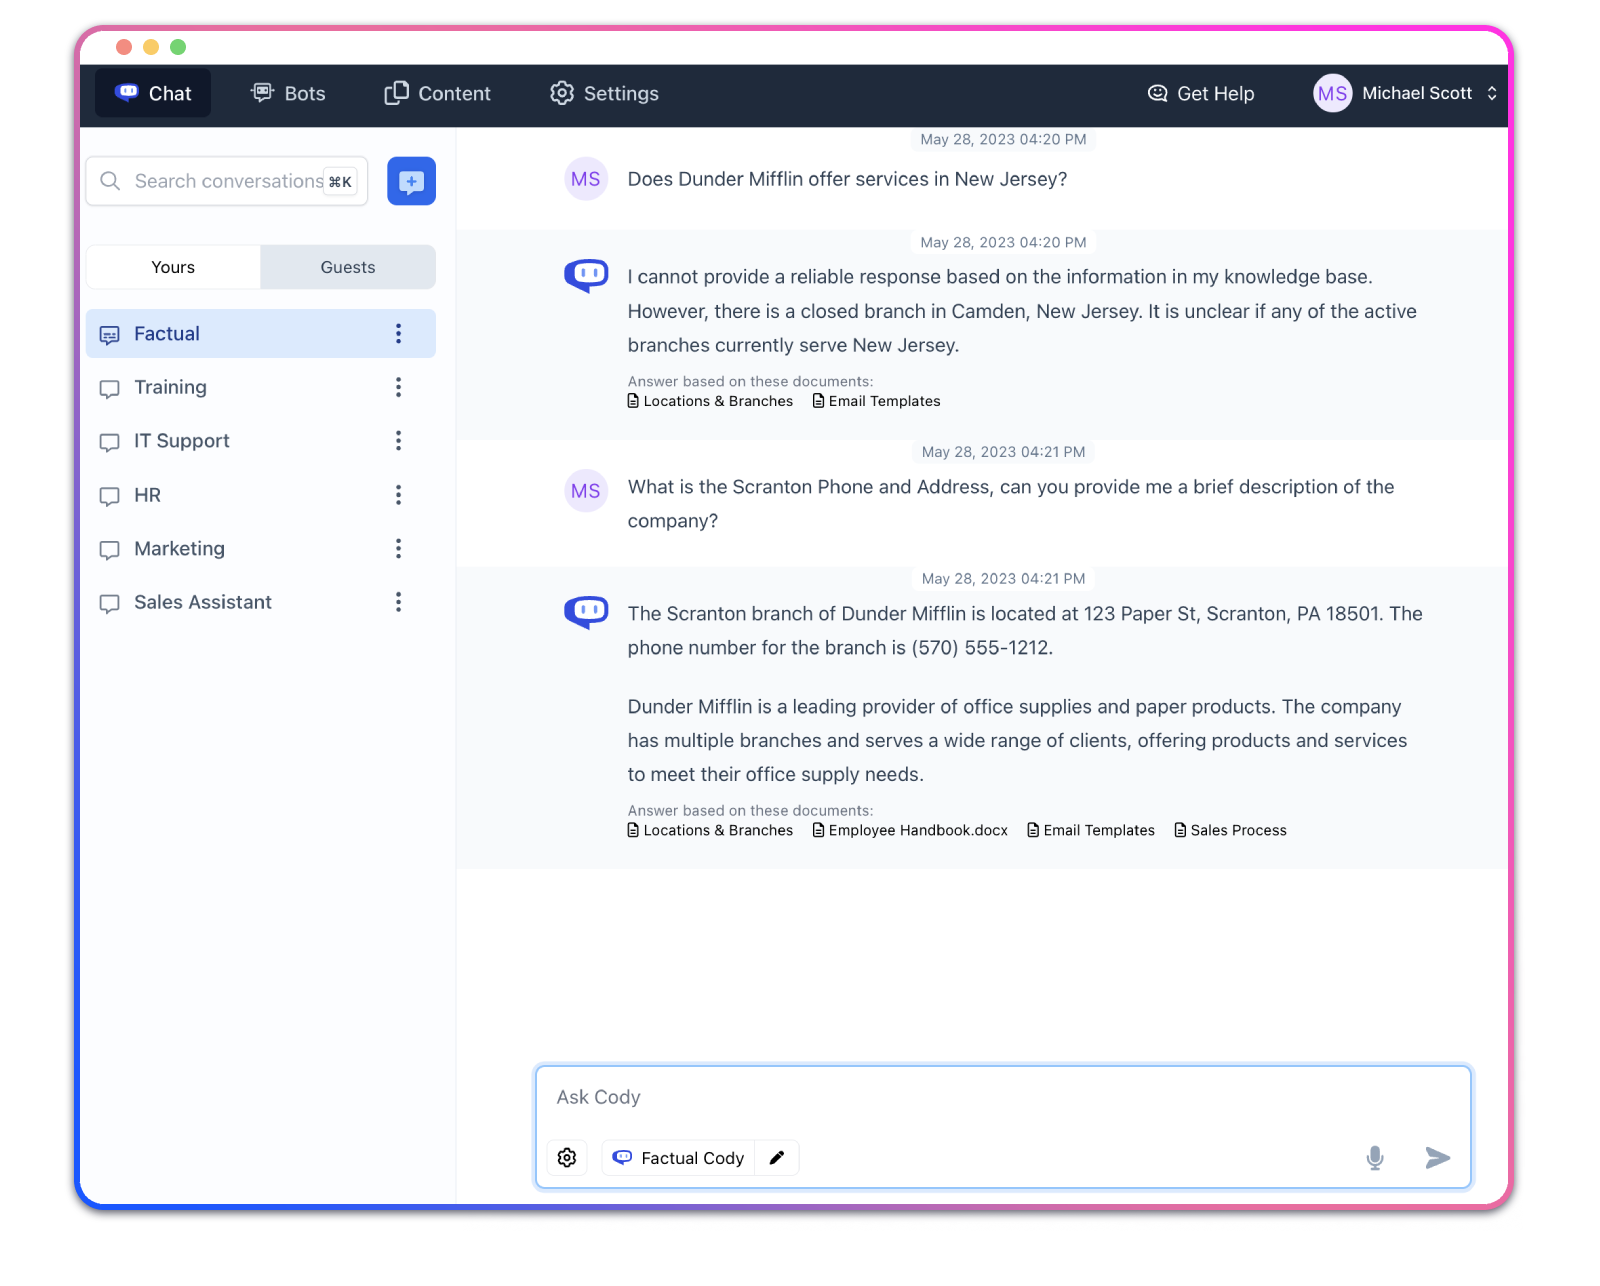Click the Settings gear icon in the navbar
The height and width of the screenshot is (1286, 1600).
point(562,93)
